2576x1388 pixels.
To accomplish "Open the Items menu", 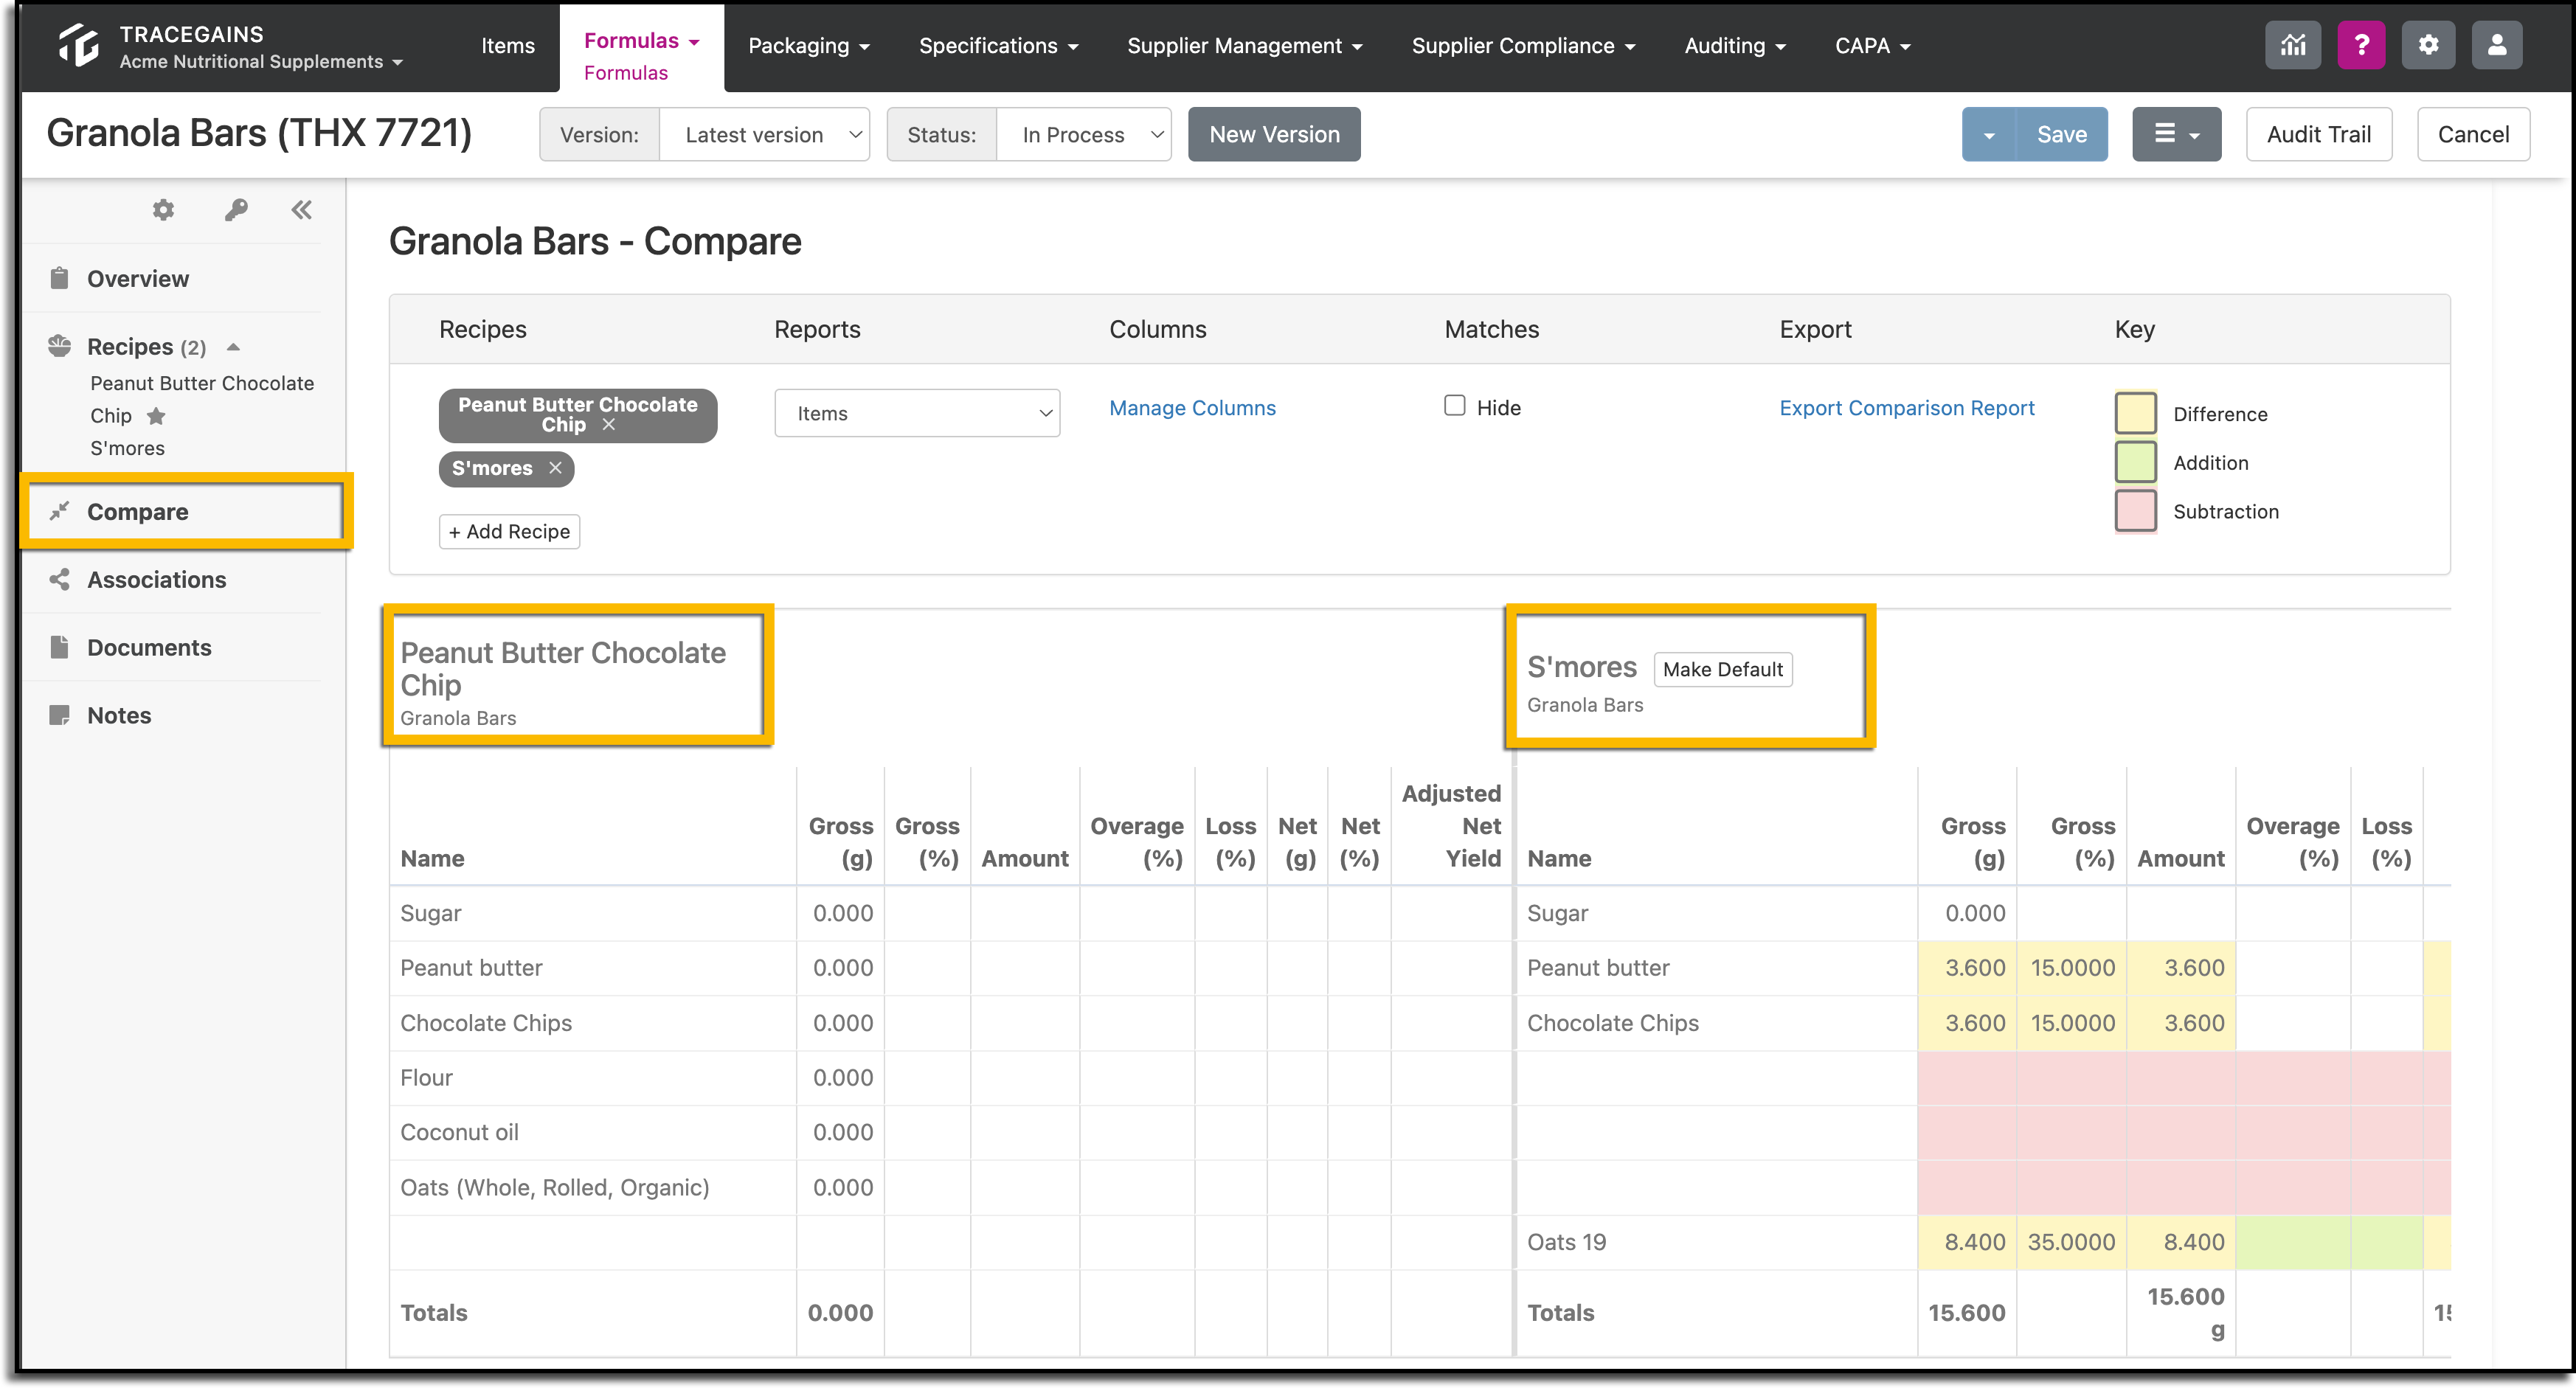I will tap(508, 46).
